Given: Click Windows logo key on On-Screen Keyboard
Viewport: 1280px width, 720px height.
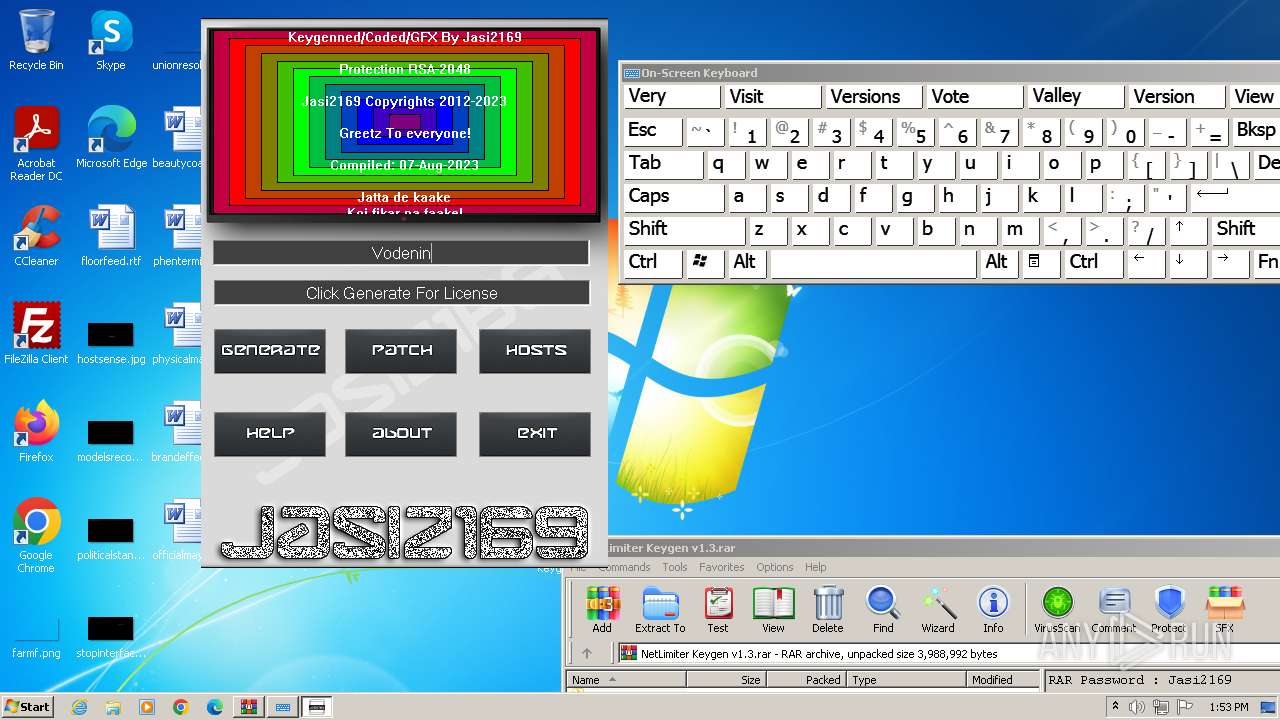Looking at the screenshot, I should 705,262.
